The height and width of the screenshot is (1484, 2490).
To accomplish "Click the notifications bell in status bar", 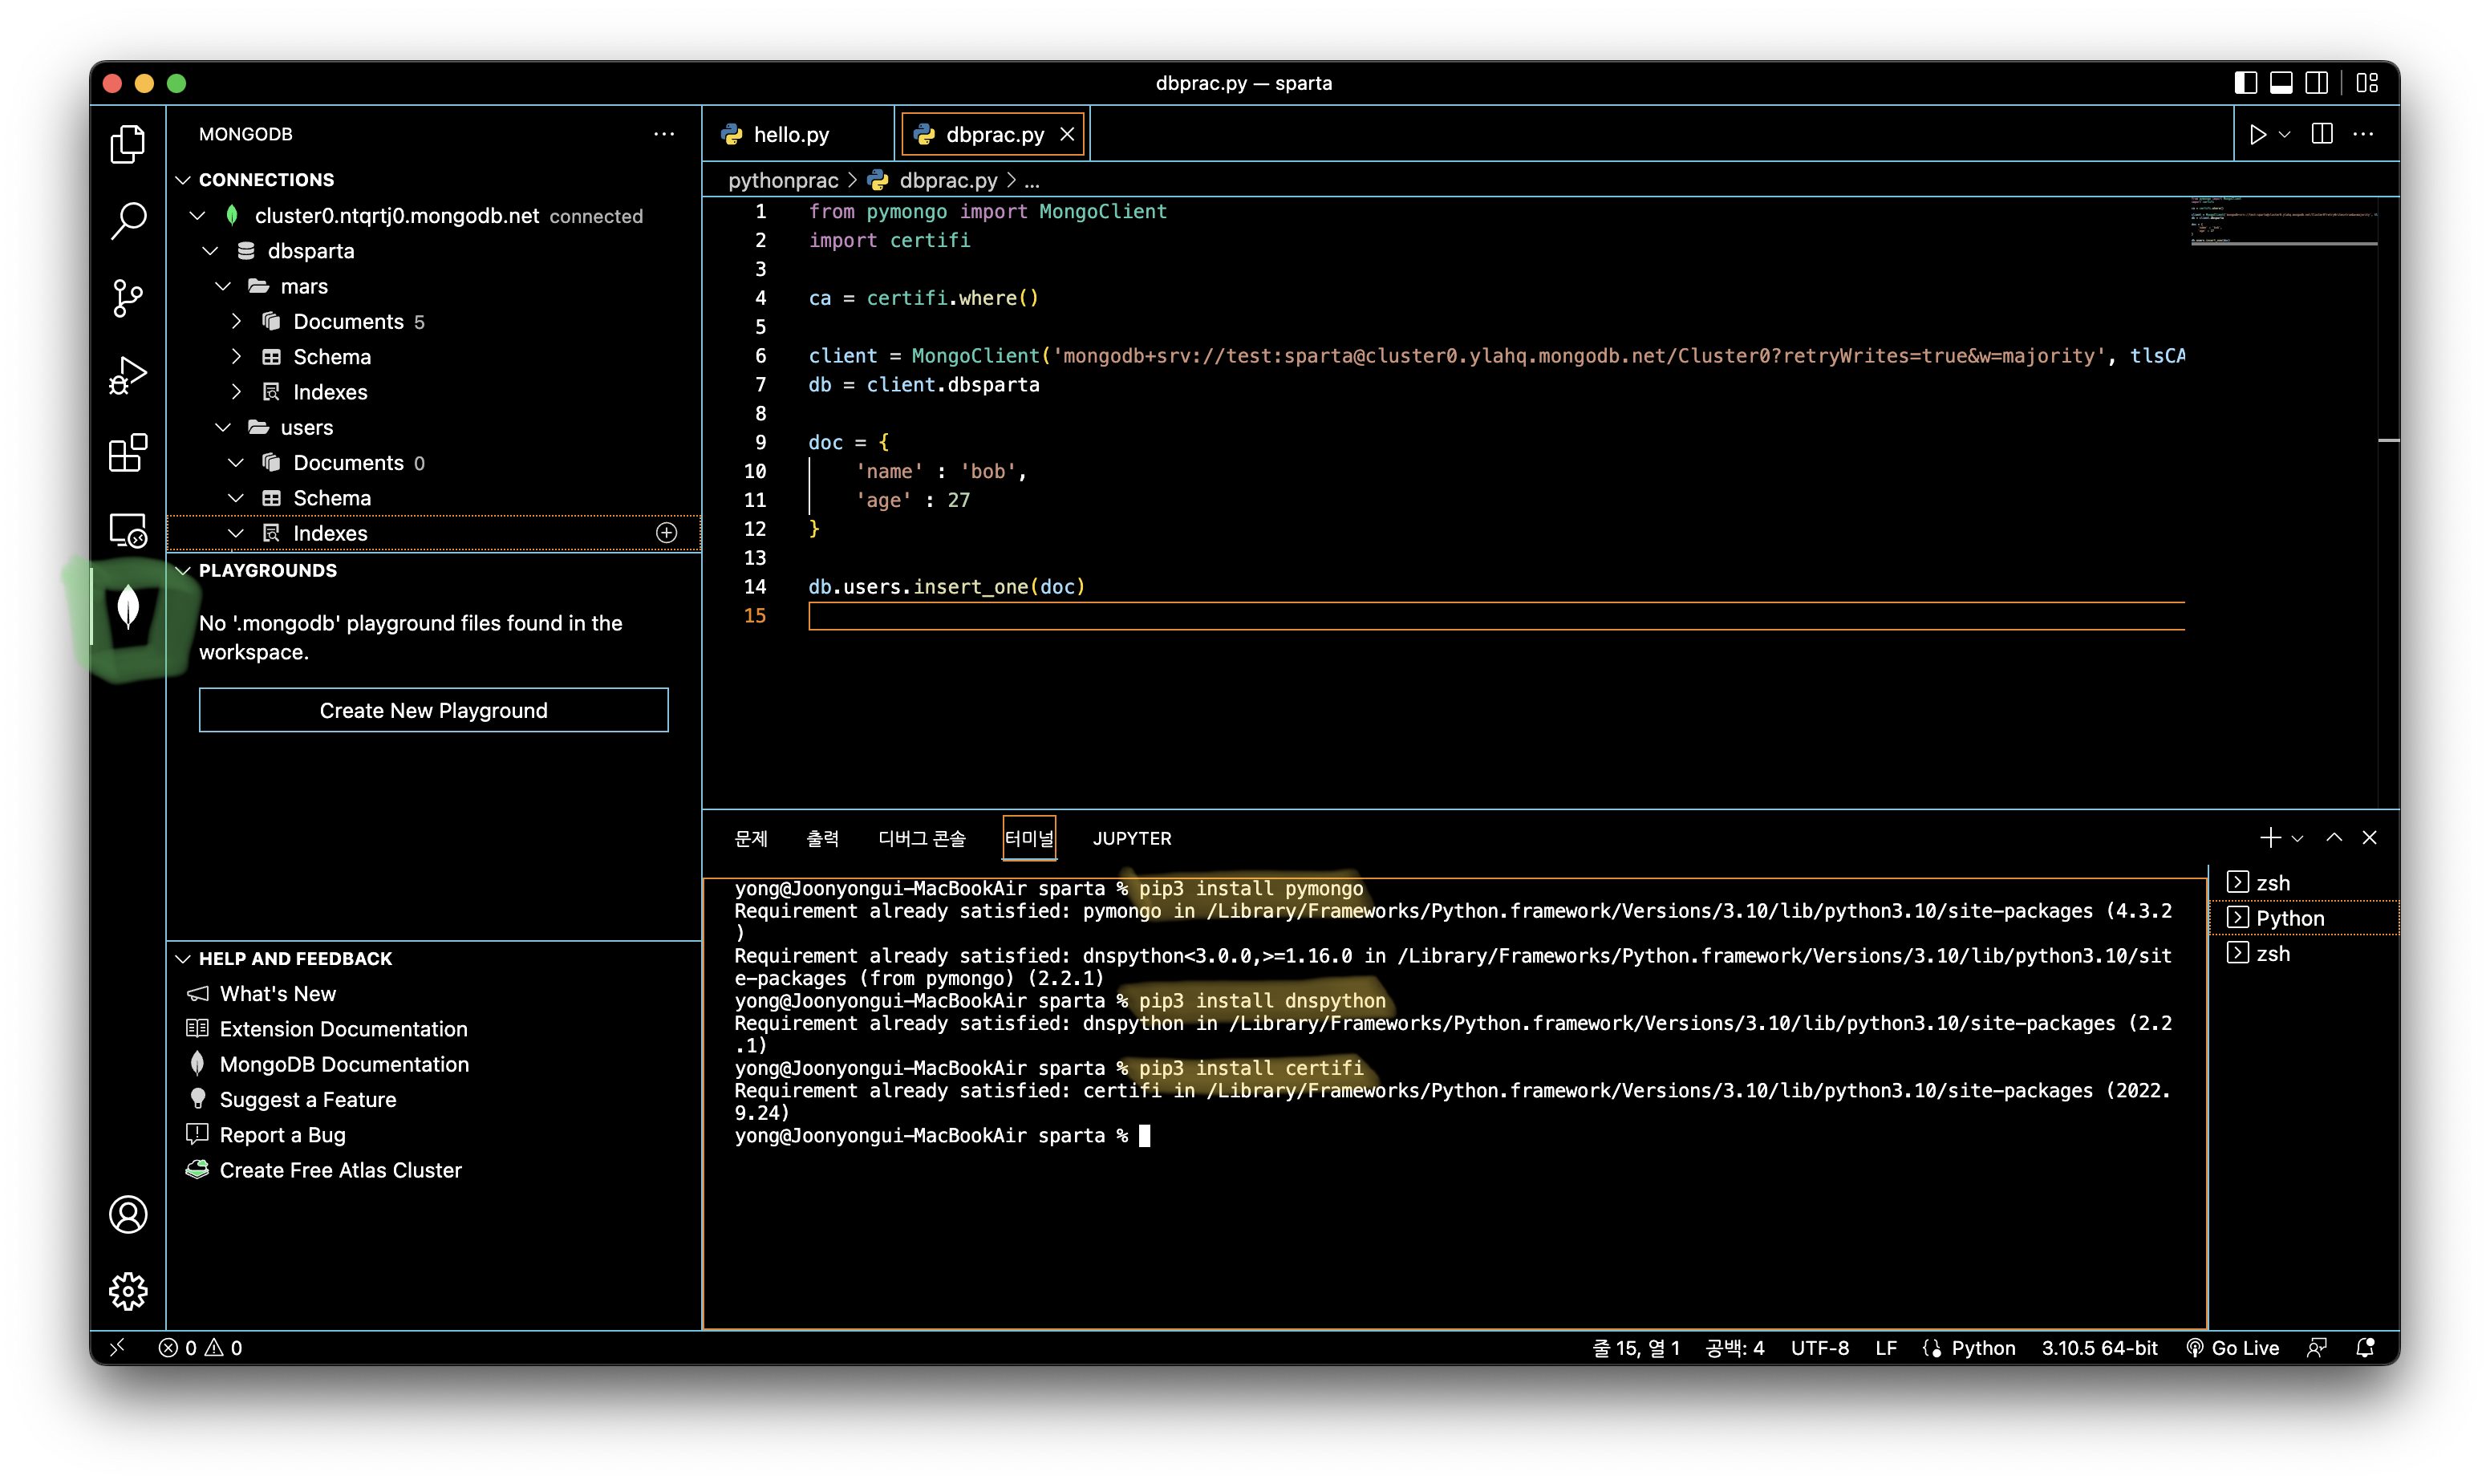I will point(2365,1347).
